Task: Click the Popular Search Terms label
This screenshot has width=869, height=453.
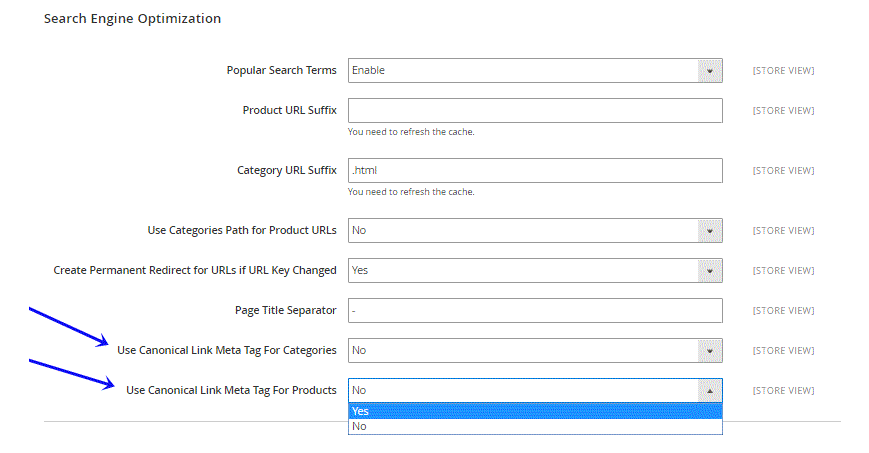Action: pos(282,70)
